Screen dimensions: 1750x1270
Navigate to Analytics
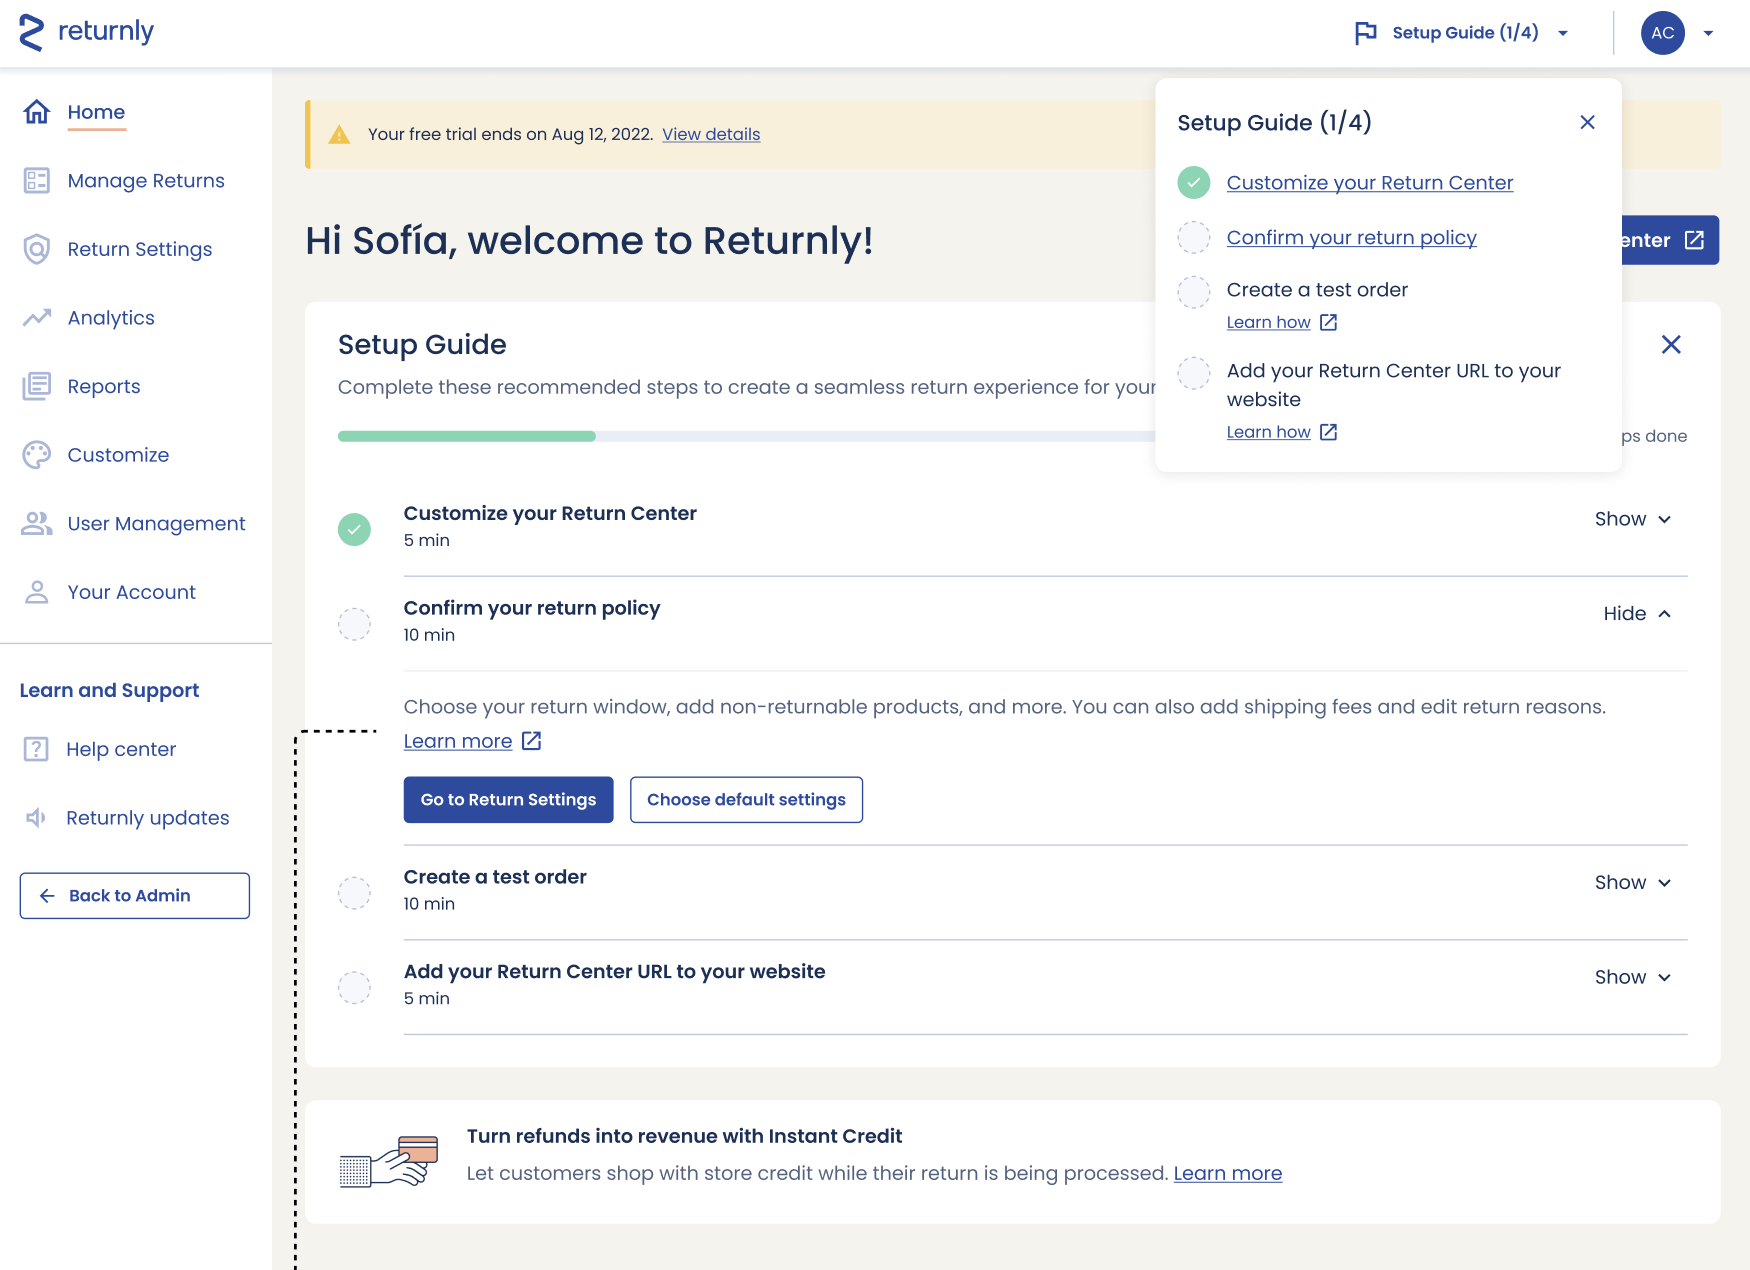pos(111,318)
